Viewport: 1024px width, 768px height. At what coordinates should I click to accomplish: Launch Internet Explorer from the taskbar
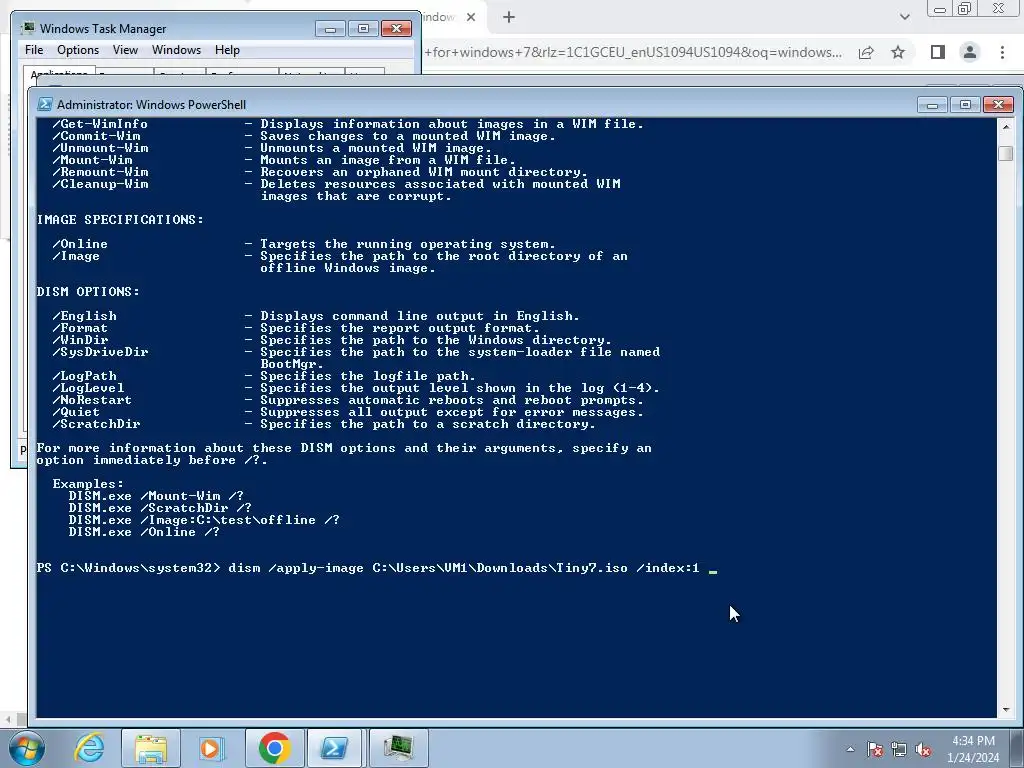[89, 748]
